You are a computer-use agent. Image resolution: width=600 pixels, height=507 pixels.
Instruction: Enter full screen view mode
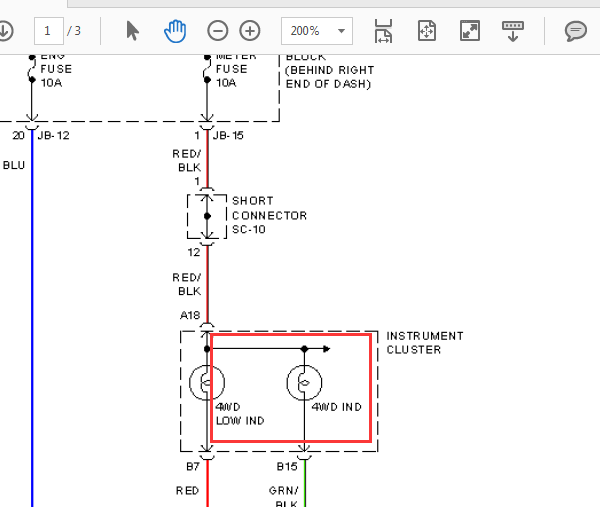pyautogui.click(x=470, y=31)
